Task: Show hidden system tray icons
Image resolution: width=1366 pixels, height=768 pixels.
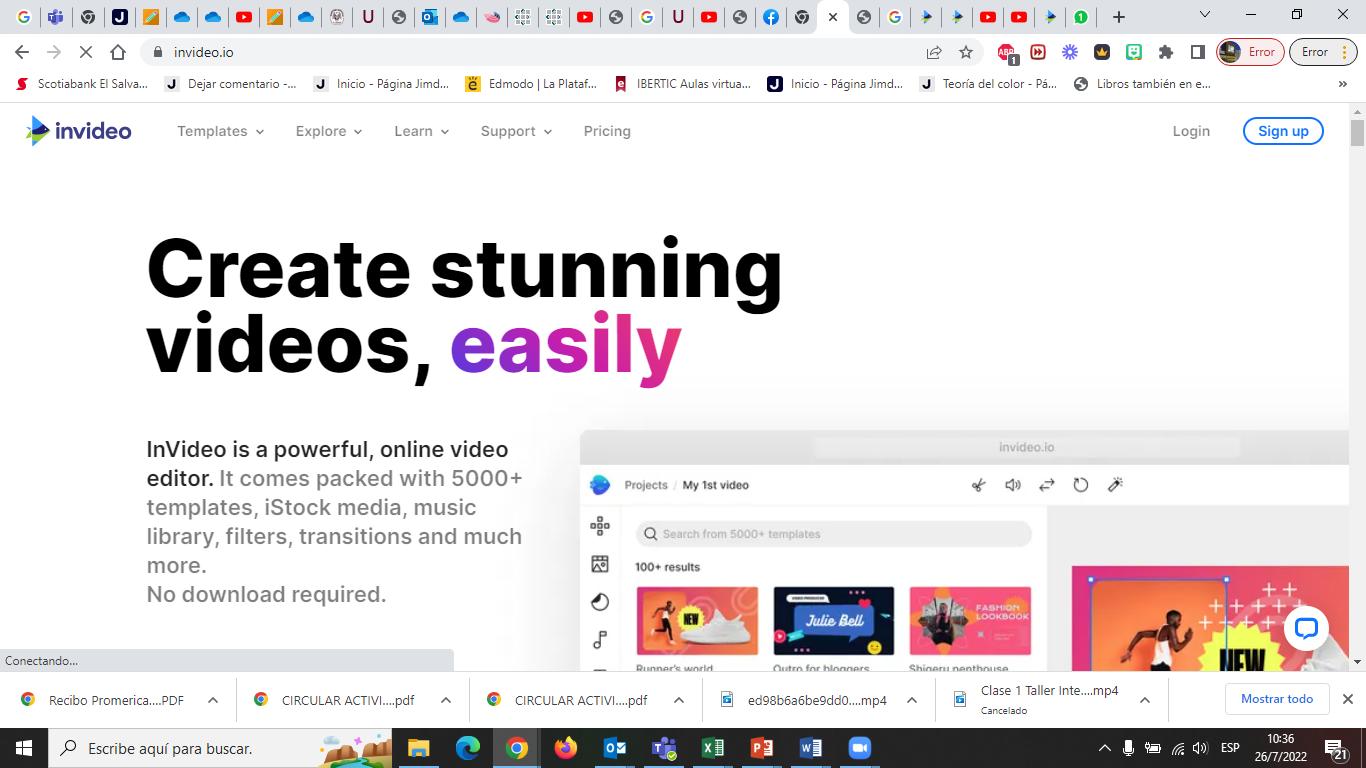Action: pyautogui.click(x=1105, y=748)
